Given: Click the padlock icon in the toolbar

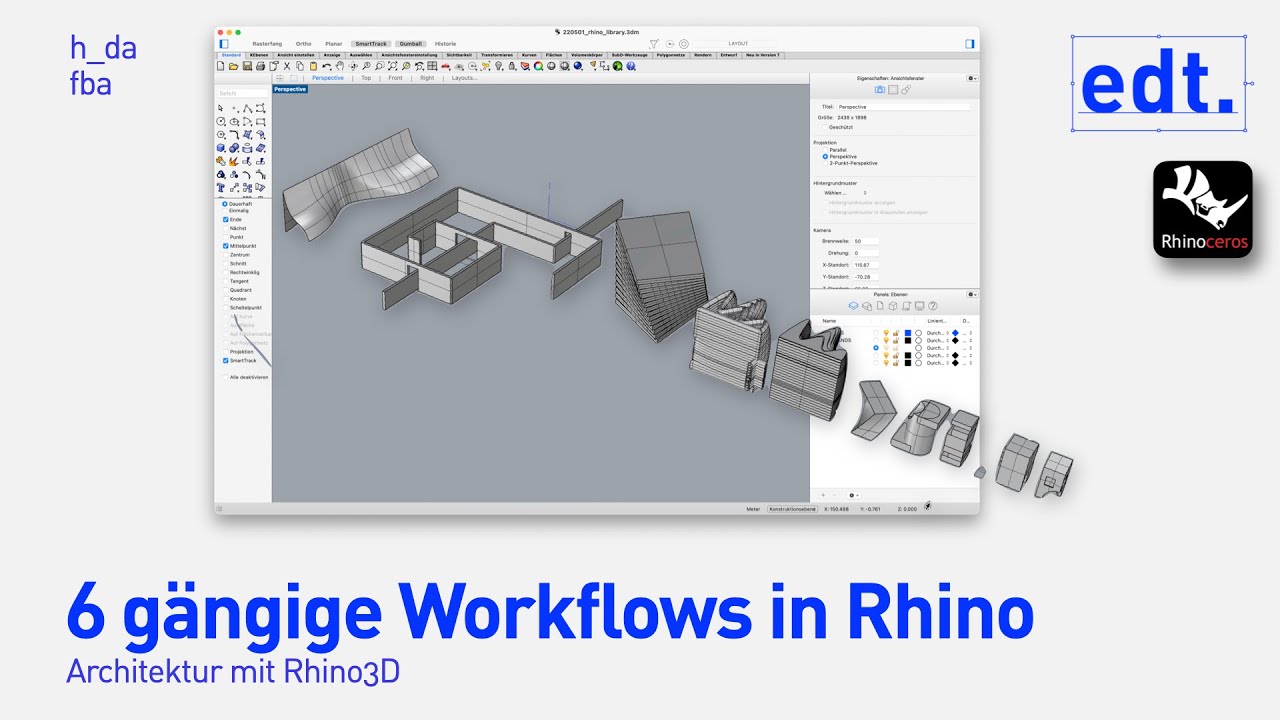Looking at the screenshot, I should (x=512, y=66).
